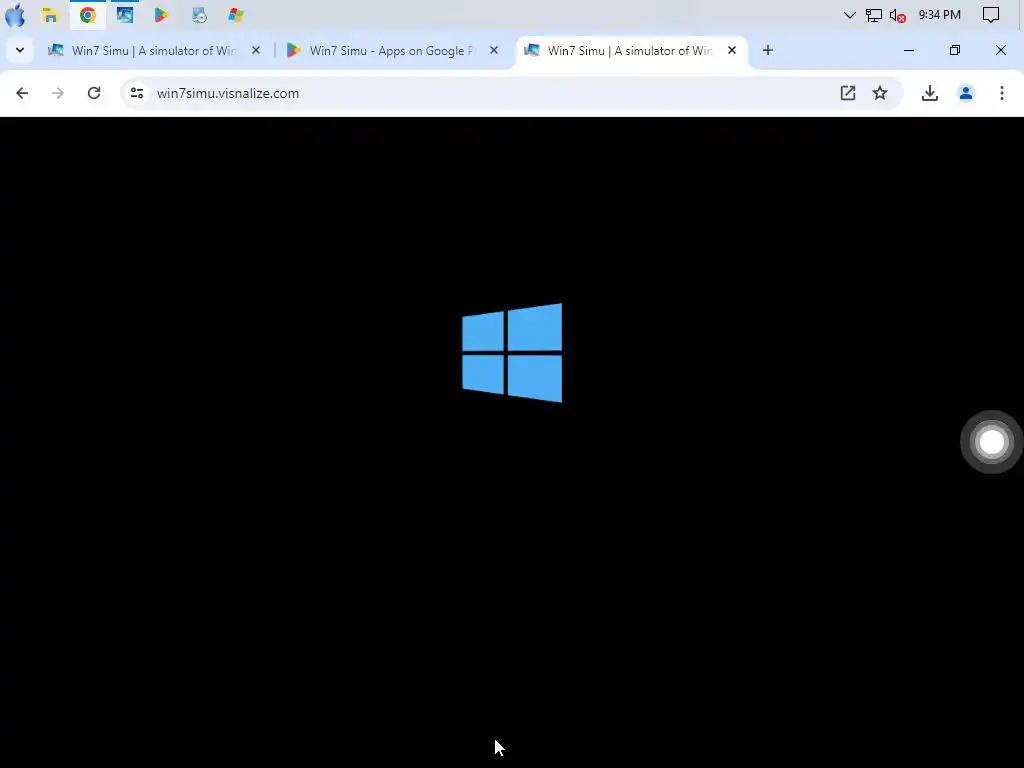
Task: Close the active Win7 Simu tab
Action: [732, 50]
